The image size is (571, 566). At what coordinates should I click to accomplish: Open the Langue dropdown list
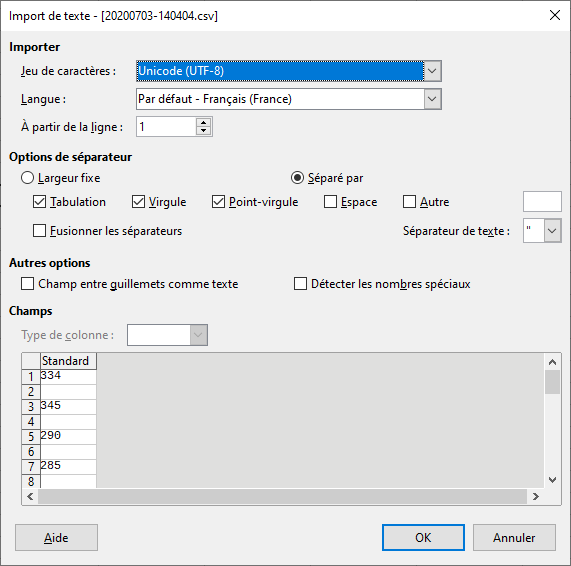point(432,99)
